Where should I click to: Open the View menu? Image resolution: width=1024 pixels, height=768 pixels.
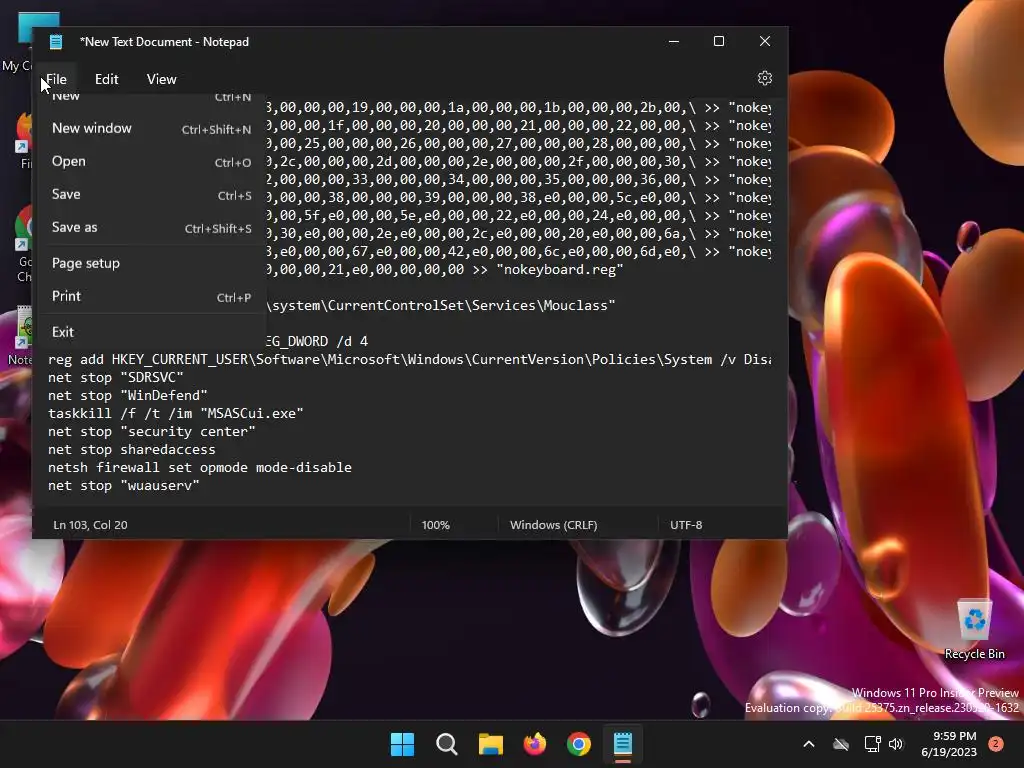pyautogui.click(x=161, y=79)
